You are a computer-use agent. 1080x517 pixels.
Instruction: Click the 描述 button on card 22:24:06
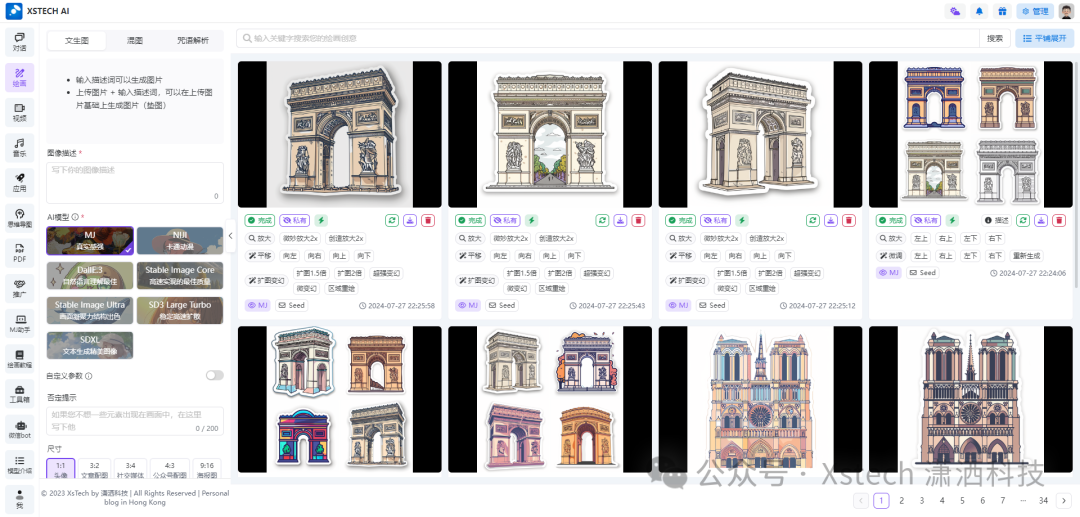pyautogui.click(x=996, y=220)
